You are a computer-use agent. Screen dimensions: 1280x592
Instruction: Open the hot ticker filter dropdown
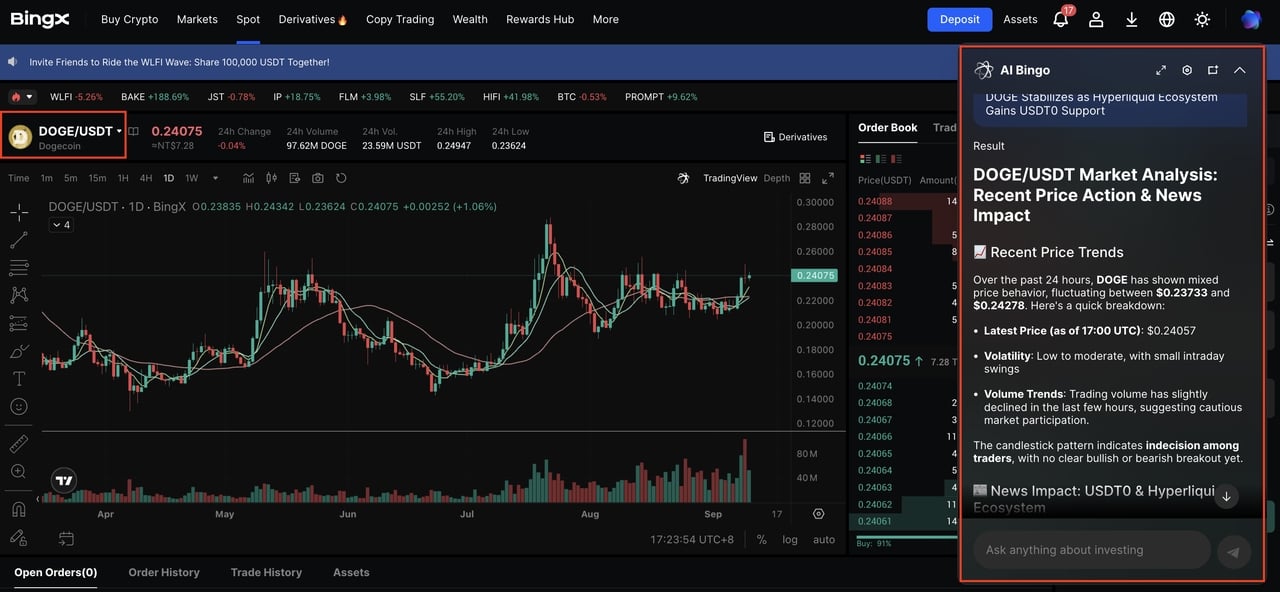pos(21,97)
